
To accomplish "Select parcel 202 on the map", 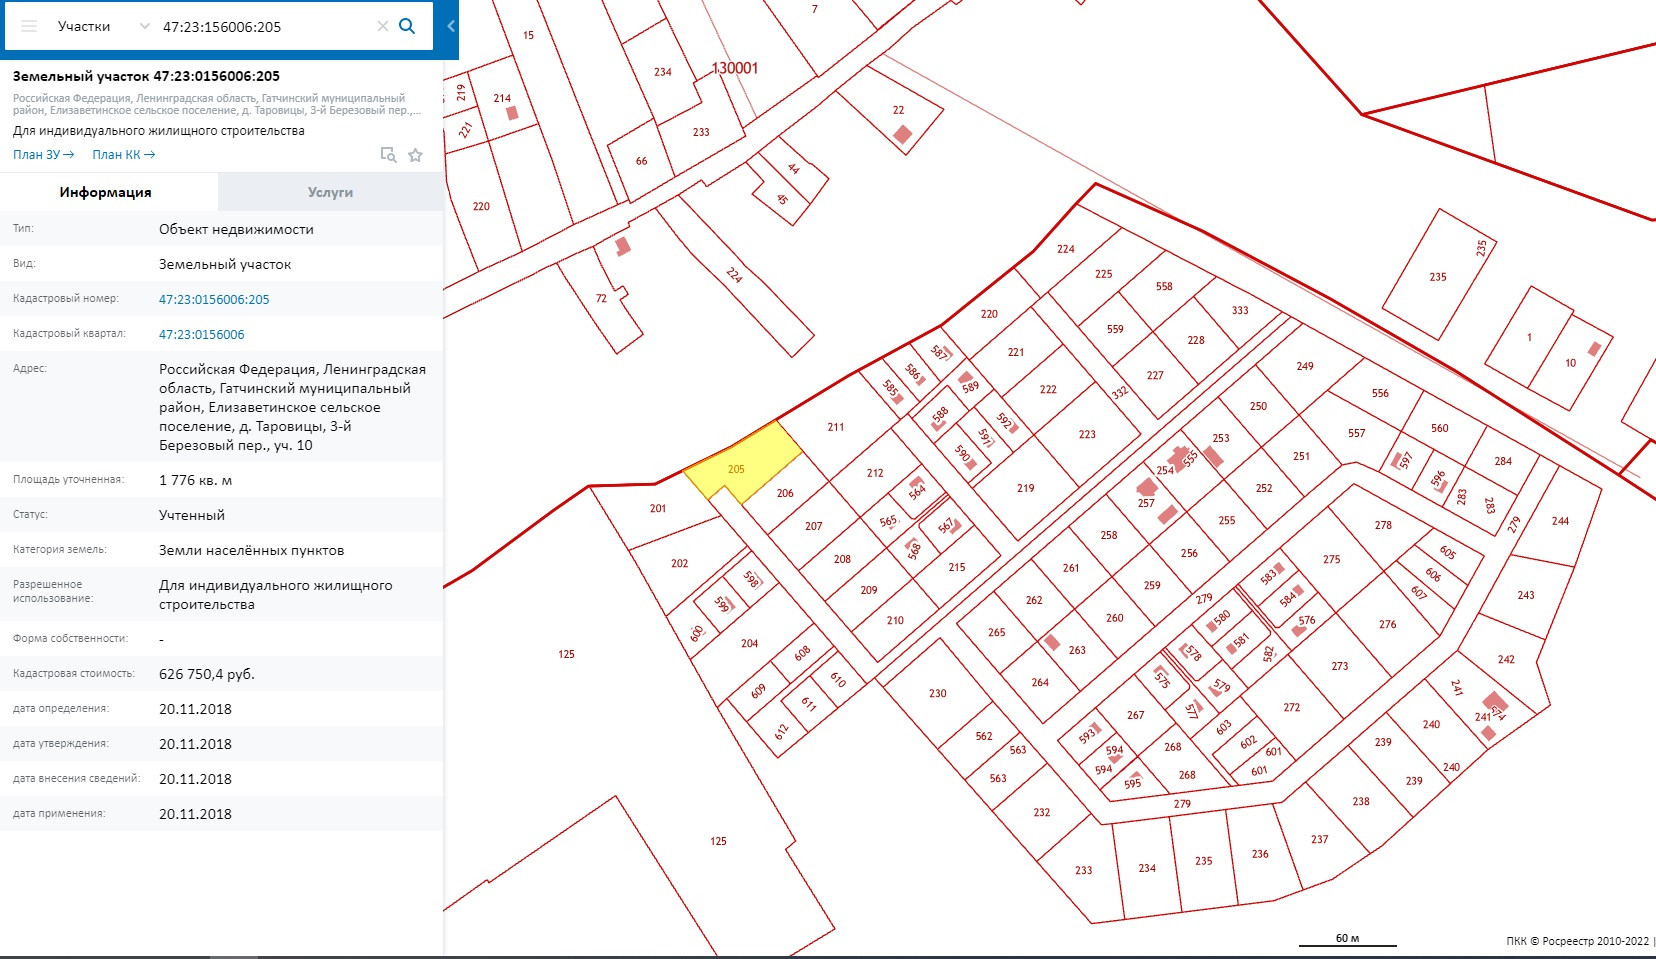I will pyautogui.click(x=680, y=563).
